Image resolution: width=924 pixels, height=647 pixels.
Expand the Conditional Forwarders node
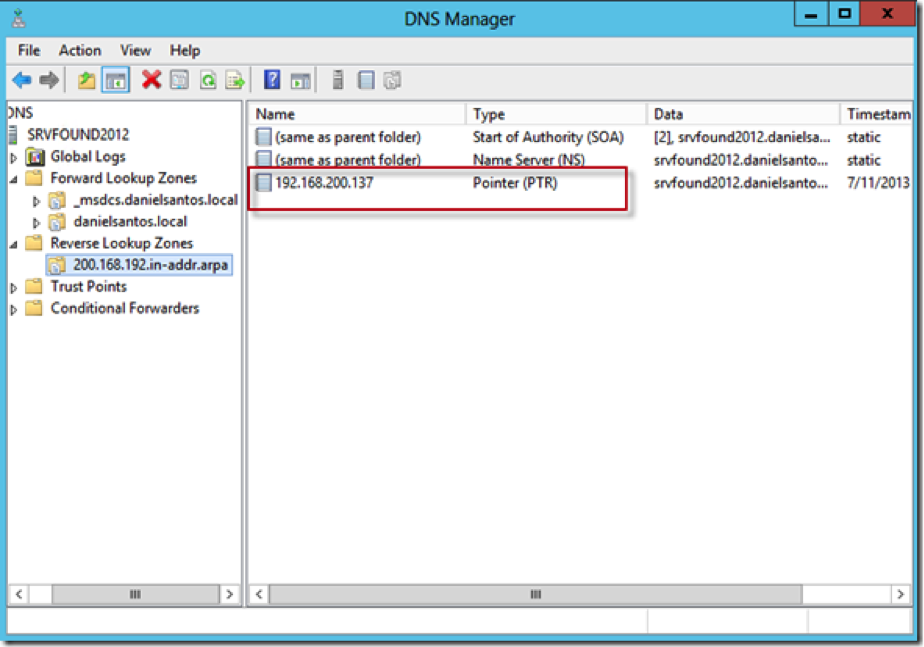(14, 310)
